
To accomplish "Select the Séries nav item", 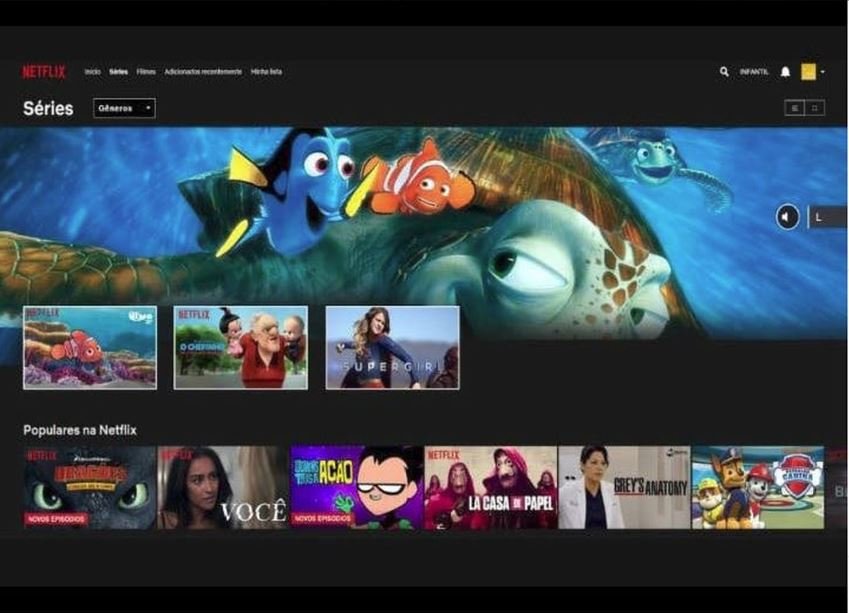I will (x=118, y=71).
